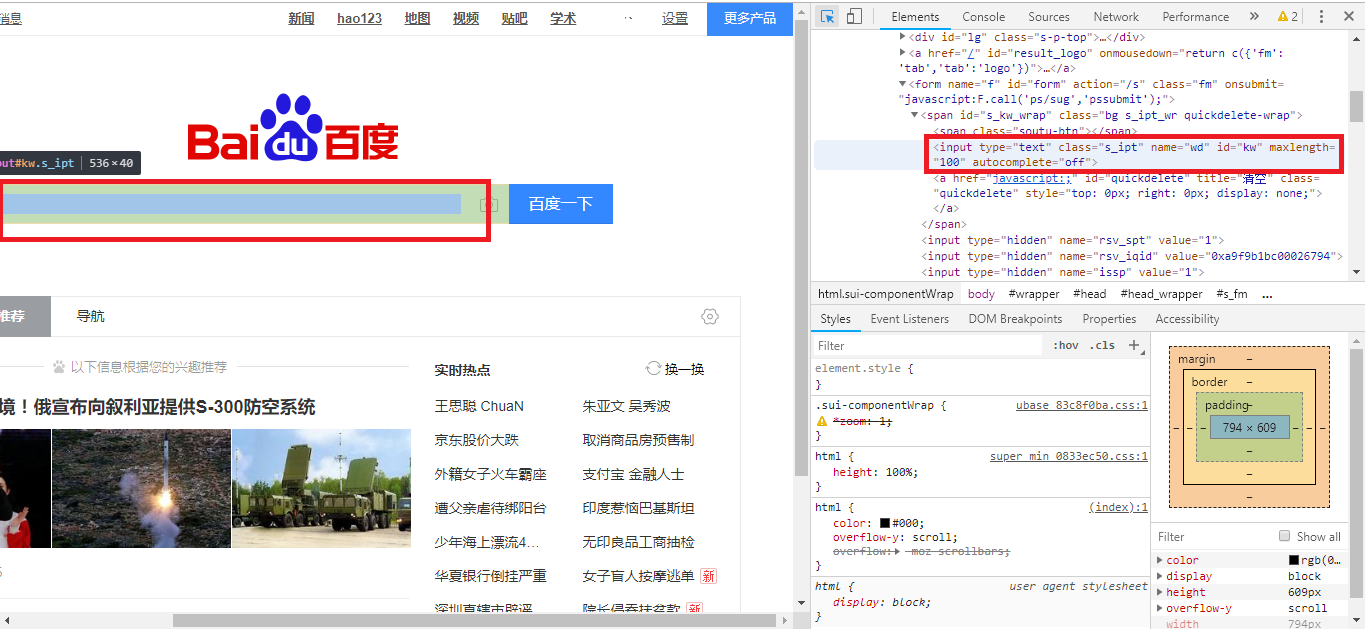Select the 导航 tab on the page
Viewport: 1365px width, 629px height.
click(x=90, y=316)
